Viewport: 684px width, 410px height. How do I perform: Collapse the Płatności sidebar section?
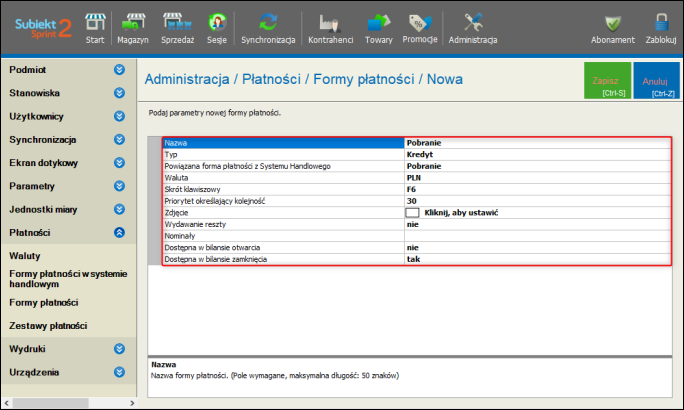coord(119,233)
